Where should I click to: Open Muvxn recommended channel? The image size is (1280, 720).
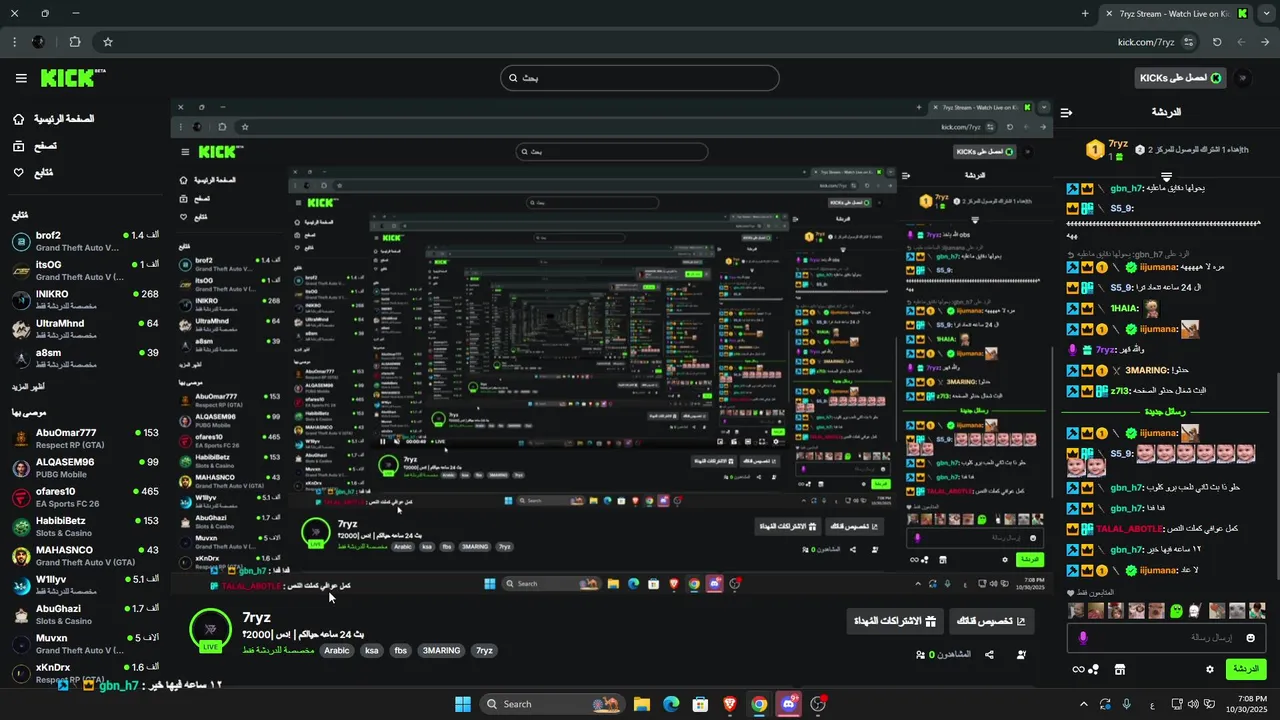pyautogui.click(x=85, y=643)
